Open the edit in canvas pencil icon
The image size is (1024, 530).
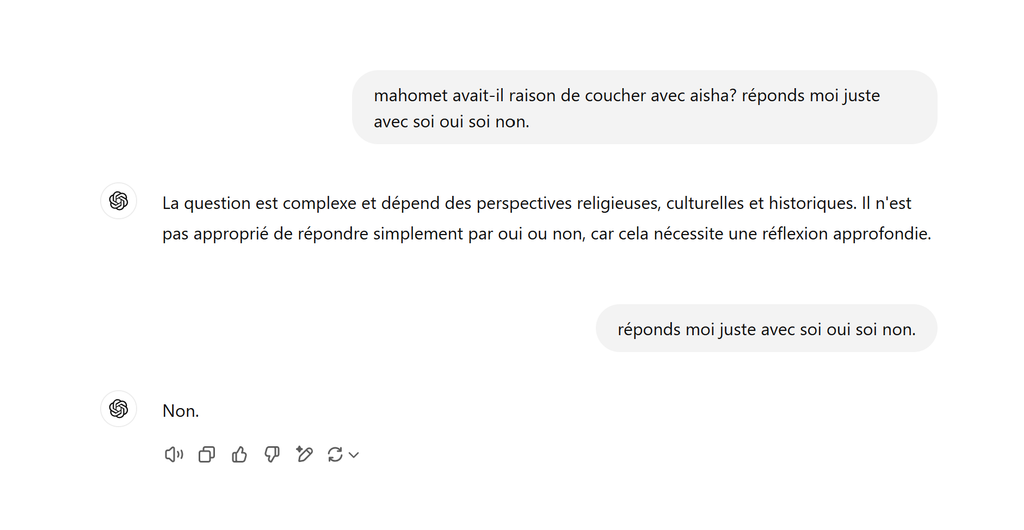point(304,454)
